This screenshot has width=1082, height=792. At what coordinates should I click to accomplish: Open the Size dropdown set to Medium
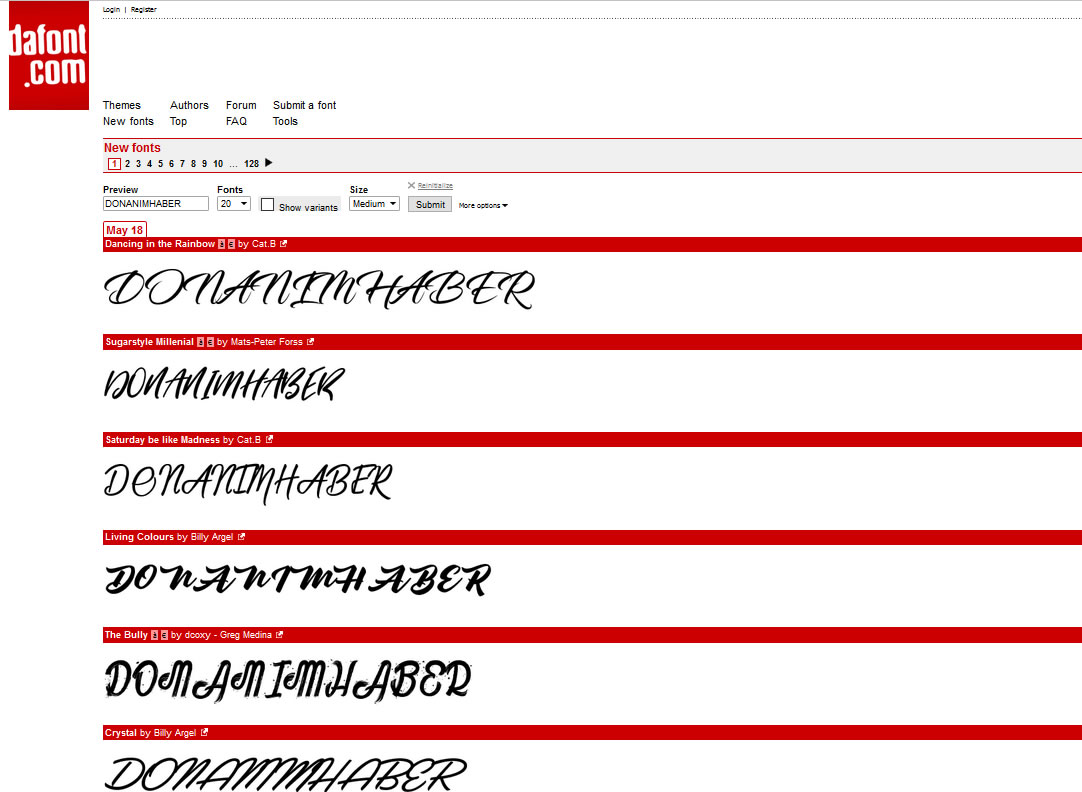[374, 204]
